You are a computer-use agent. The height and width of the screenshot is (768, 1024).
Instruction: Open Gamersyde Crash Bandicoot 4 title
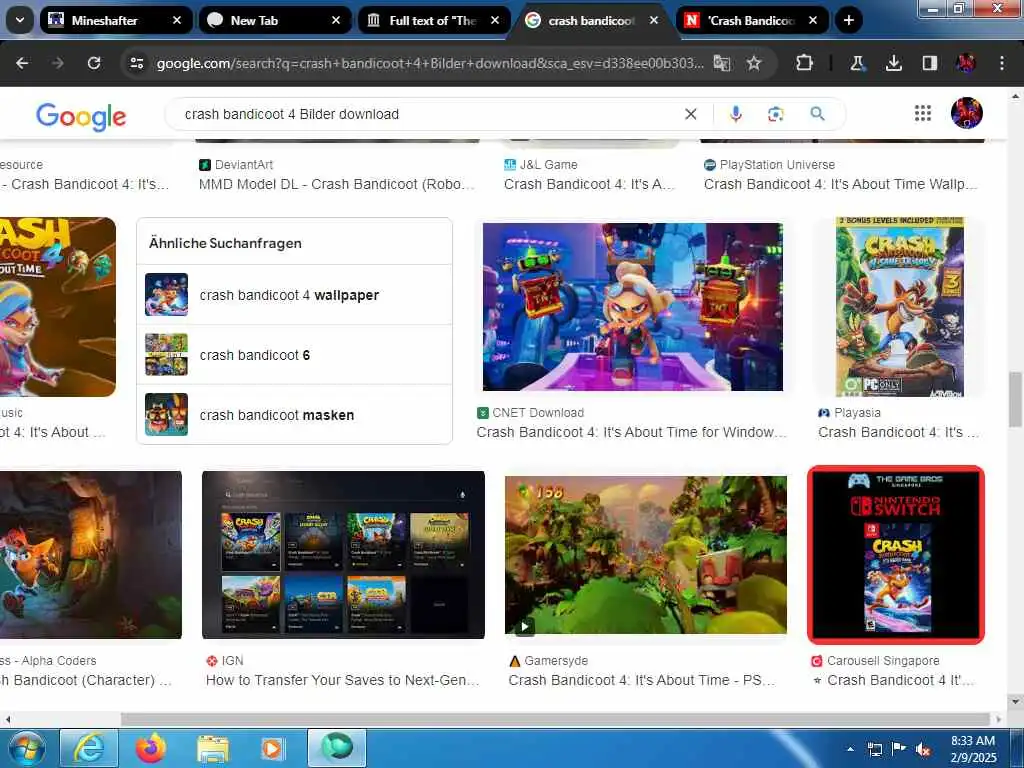(641, 680)
